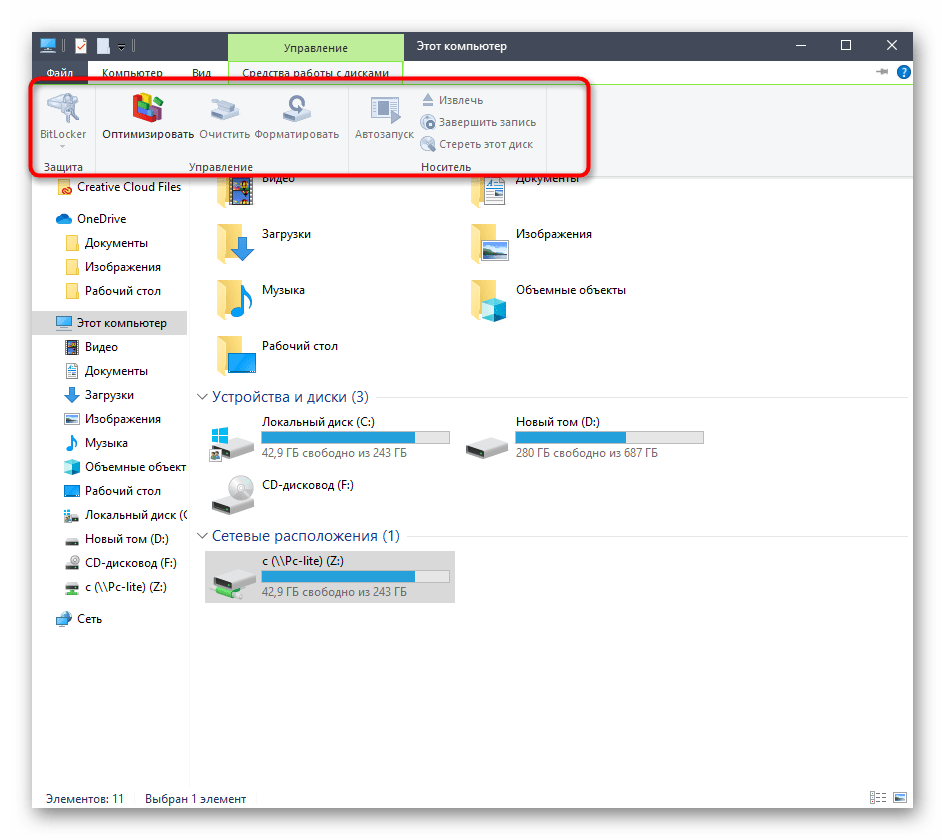Click the Форматировать (Format) ribbon icon
Screen dimensions: 945x840
[x=296, y=109]
